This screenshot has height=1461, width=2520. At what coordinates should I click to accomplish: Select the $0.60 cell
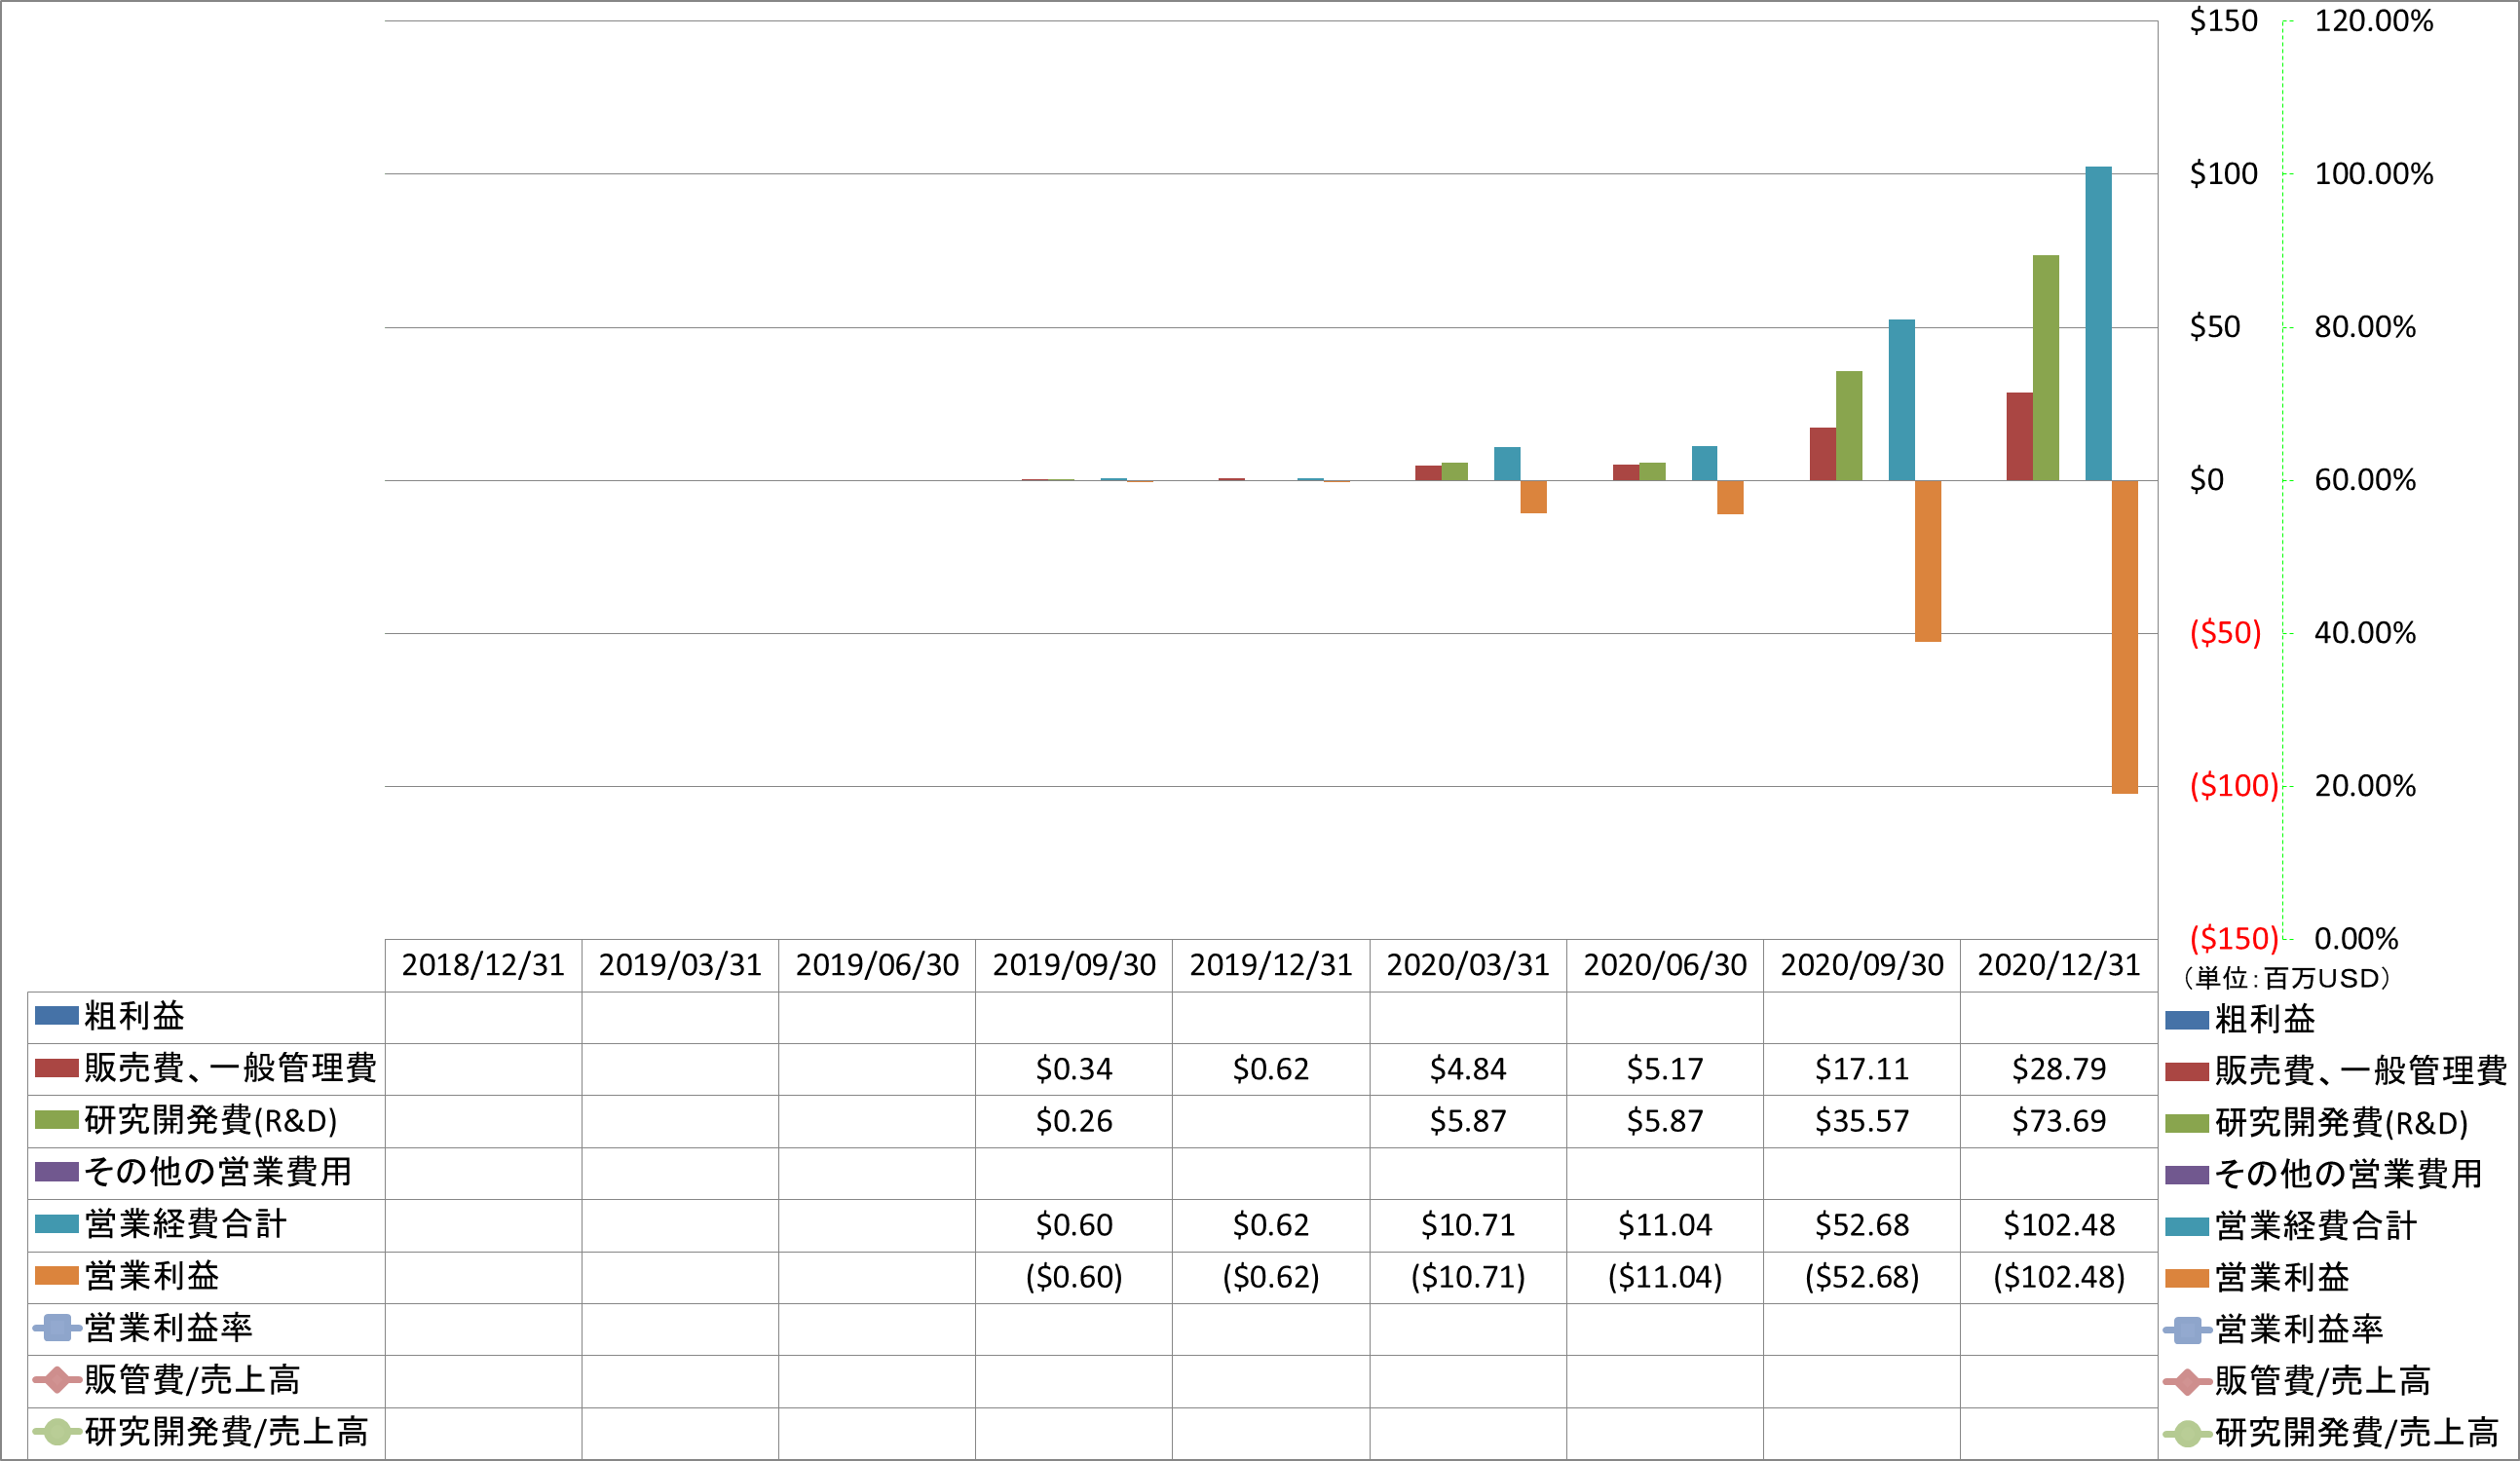[x=1074, y=1225]
